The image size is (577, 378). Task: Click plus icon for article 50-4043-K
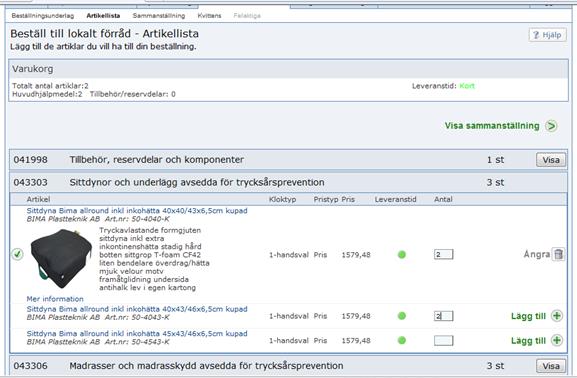coord(557,316)
